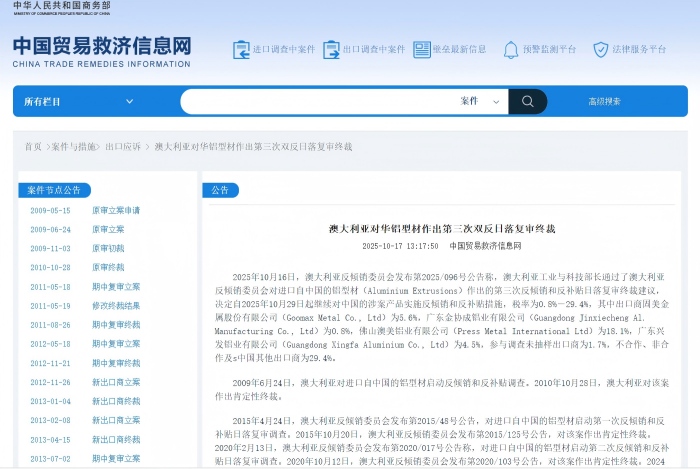The width and height of the screenshot is (700, 469).
Task: Click the 中华人民共和国商务部 ministry logo
Action: point(62,9)
